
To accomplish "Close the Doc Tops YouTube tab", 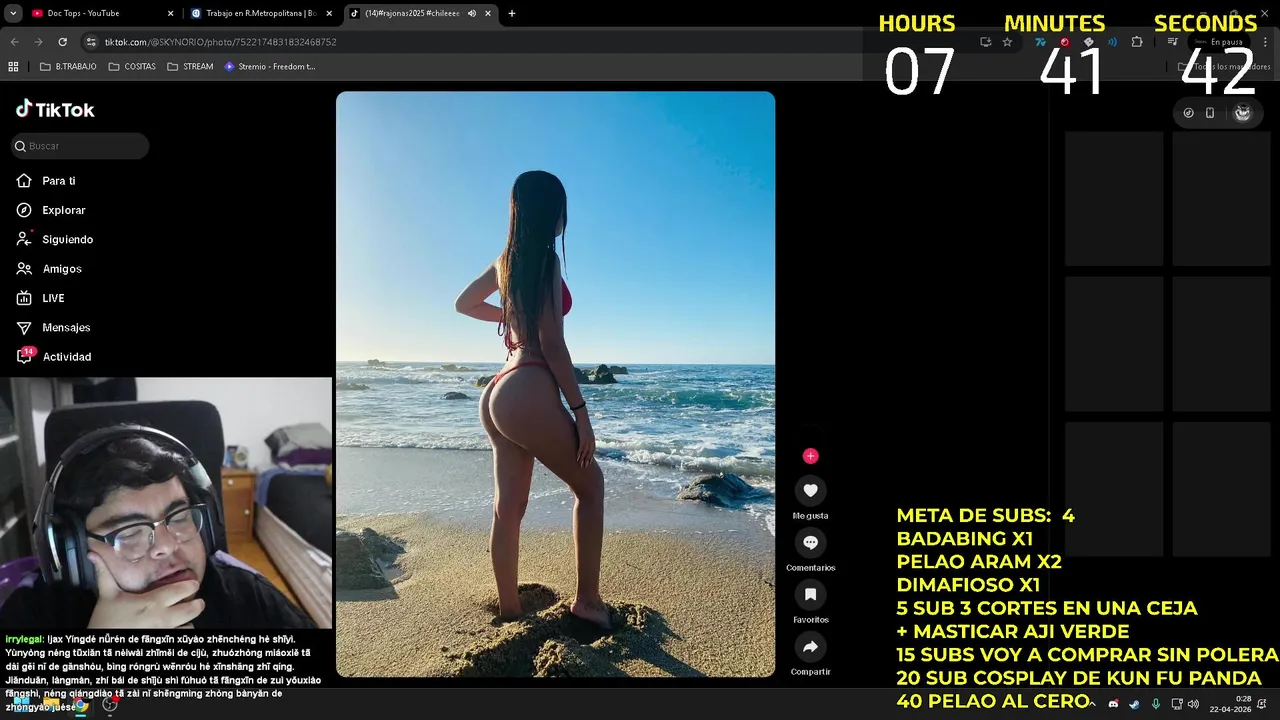I will click(x=171, y=13).
